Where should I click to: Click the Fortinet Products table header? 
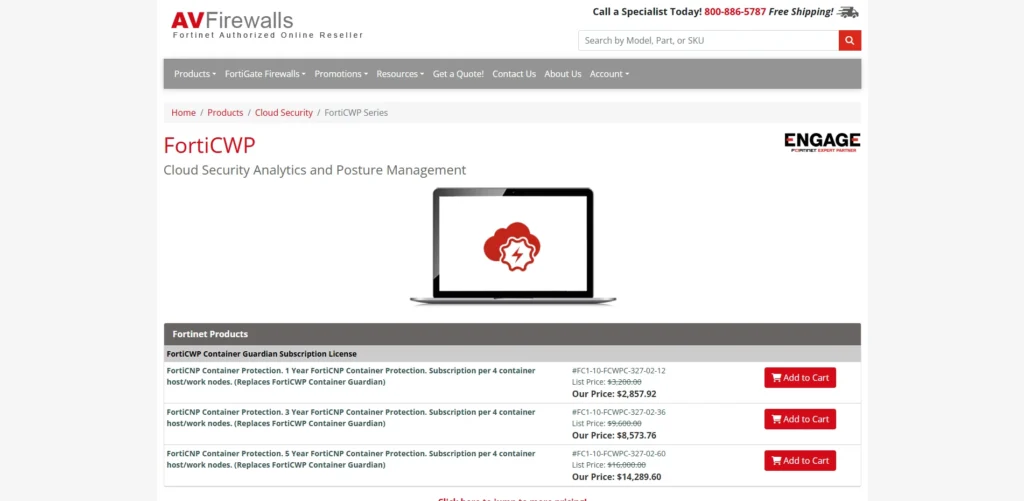(x=512, y=334)
